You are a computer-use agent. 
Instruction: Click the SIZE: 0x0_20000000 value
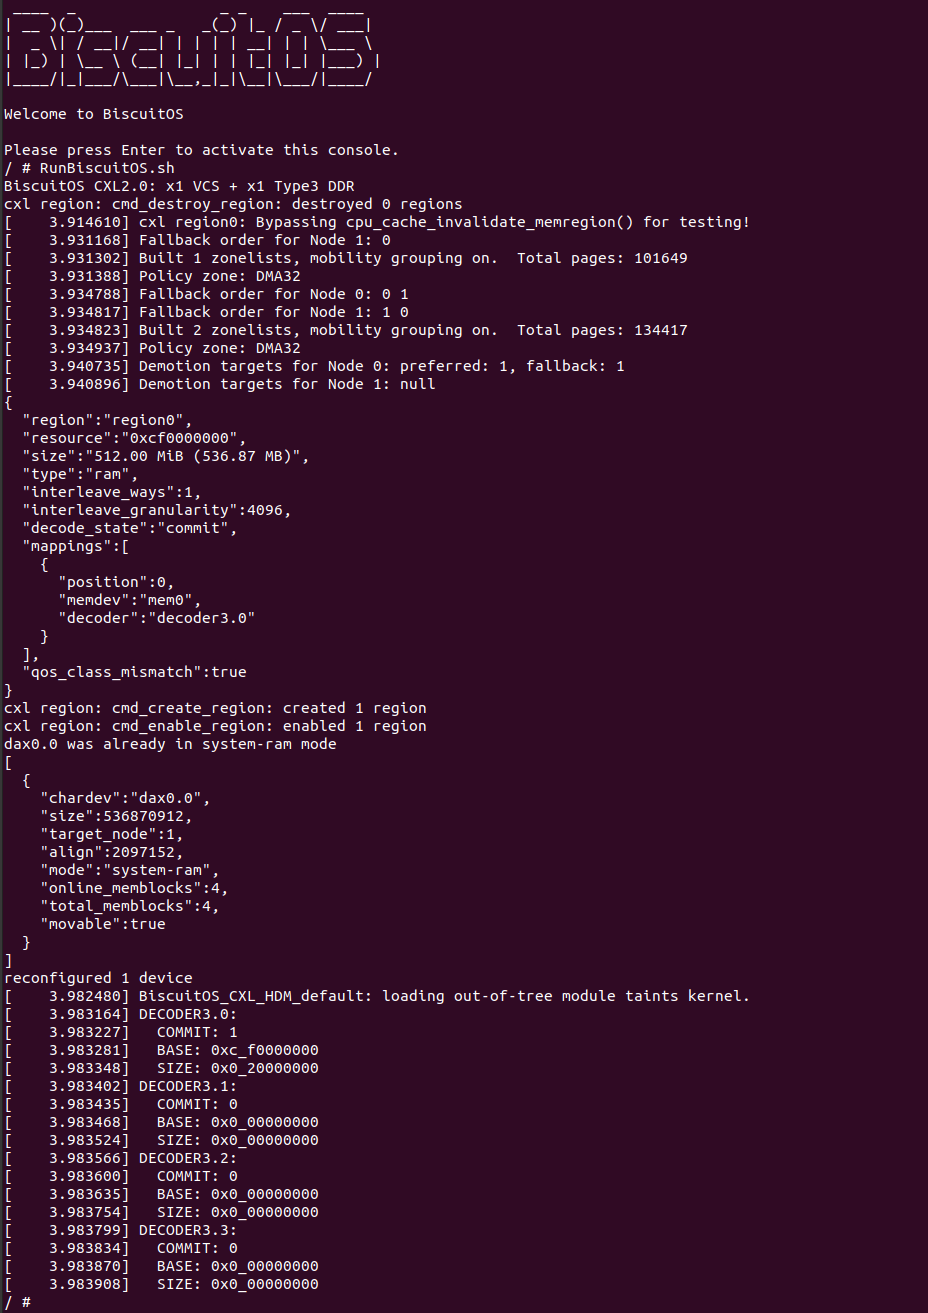(237, 1068)
